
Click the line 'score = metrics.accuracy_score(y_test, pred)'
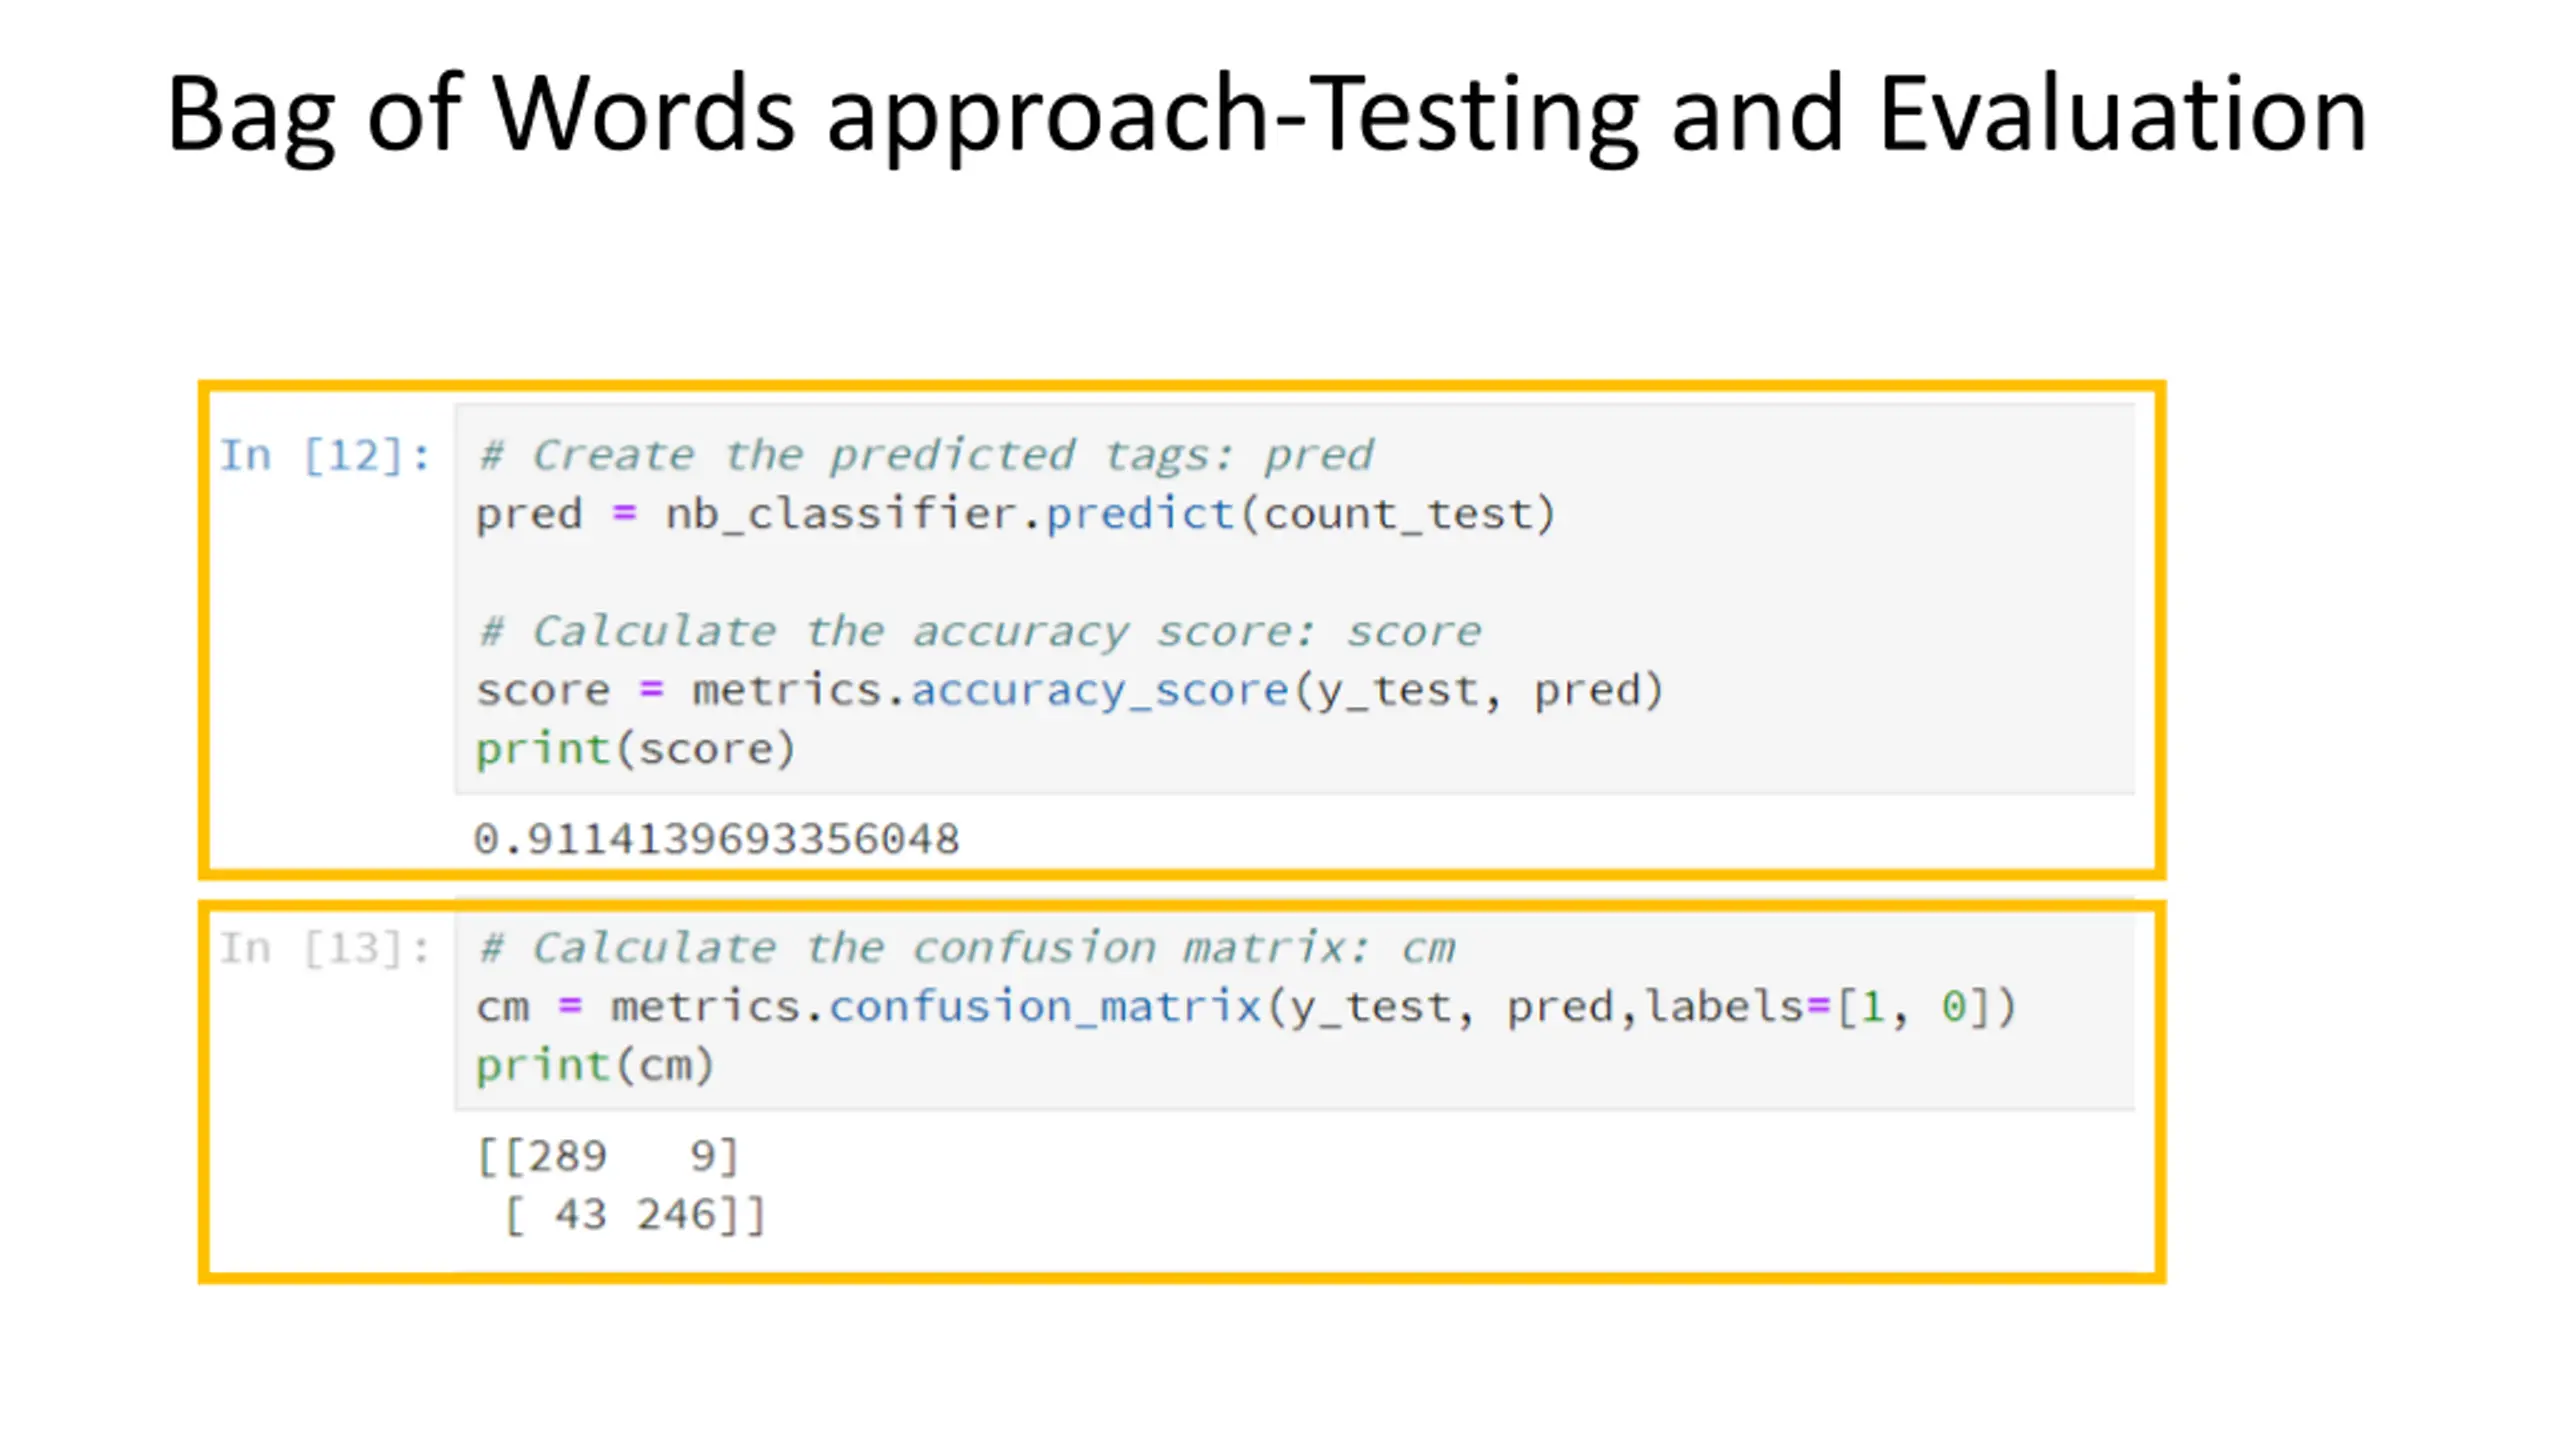(x=1070, y=690)
